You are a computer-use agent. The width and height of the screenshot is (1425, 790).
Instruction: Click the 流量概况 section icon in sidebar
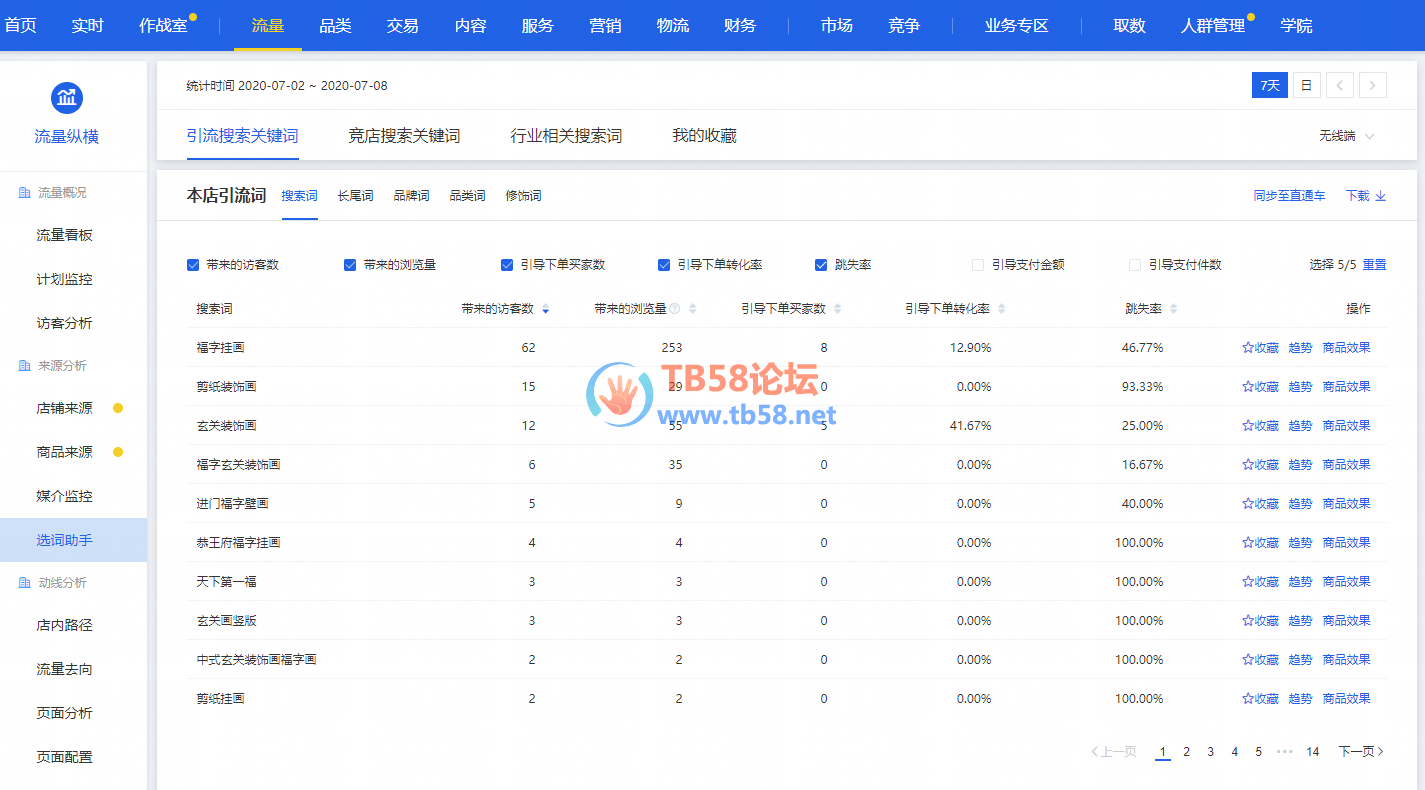click(24, 192)
